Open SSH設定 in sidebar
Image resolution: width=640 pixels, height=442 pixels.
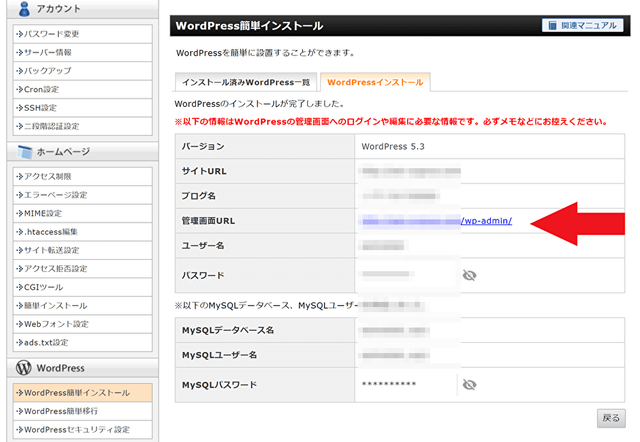[x=83, y=108]
